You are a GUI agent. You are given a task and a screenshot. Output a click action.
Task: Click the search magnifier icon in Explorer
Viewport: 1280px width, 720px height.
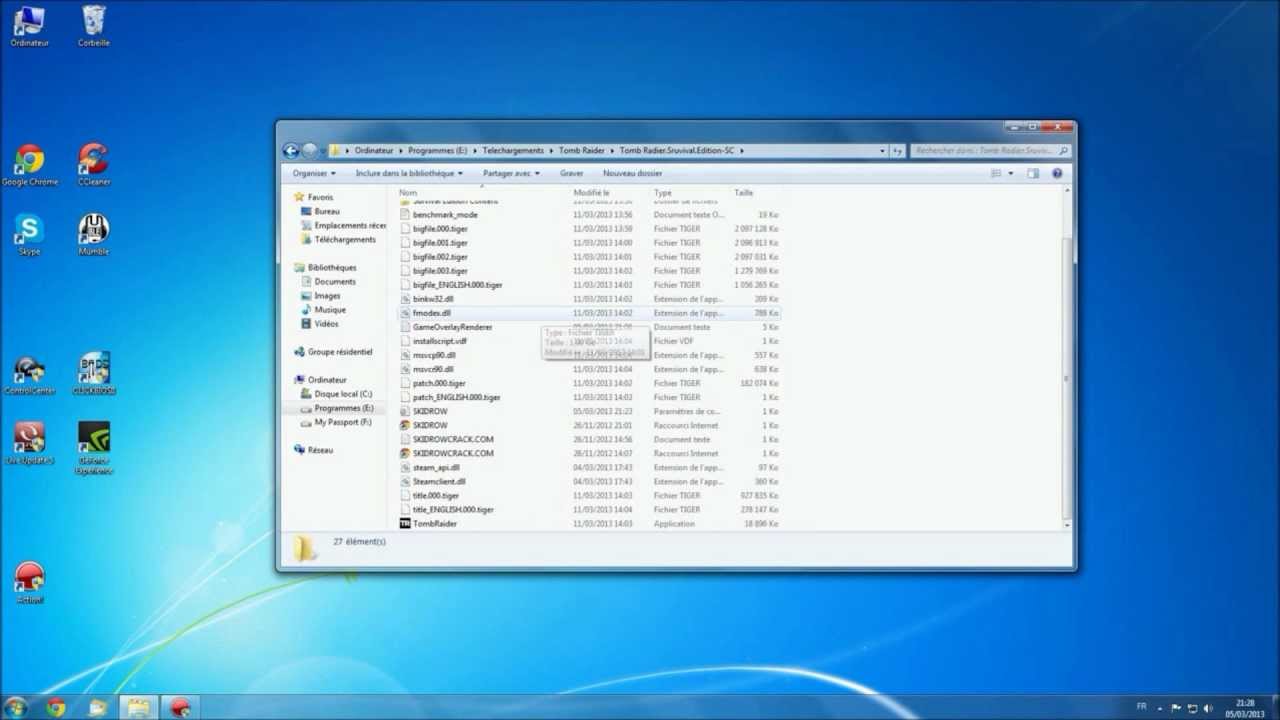pyautogui.click(x=1063, y=151)
